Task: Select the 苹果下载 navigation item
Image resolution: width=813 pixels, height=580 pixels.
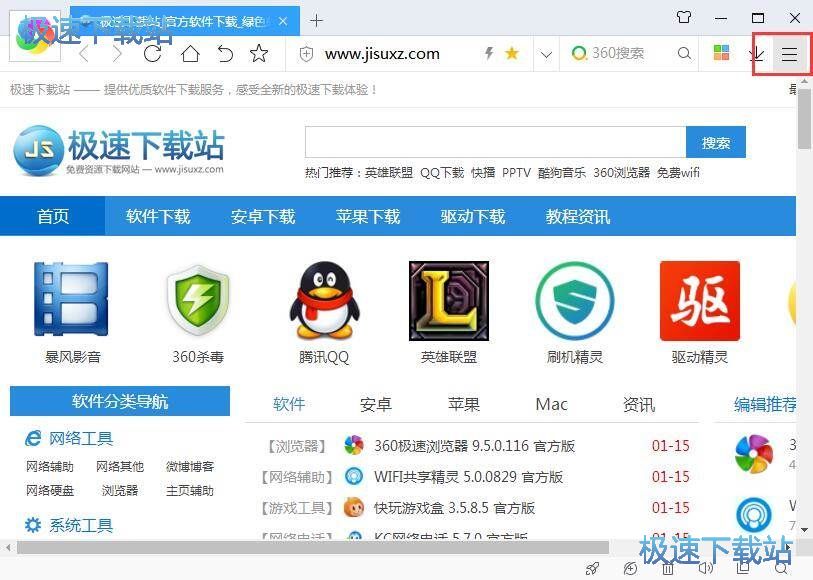Action: click(x=368, y=216)
